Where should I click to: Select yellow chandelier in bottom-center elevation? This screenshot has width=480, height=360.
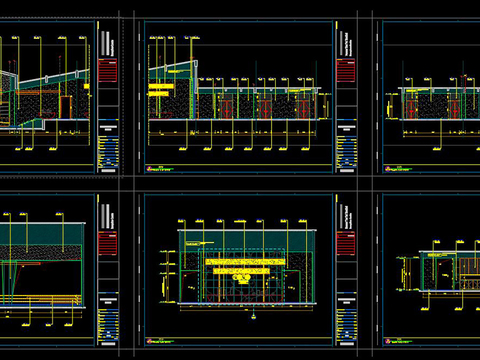tap(242, 279)
